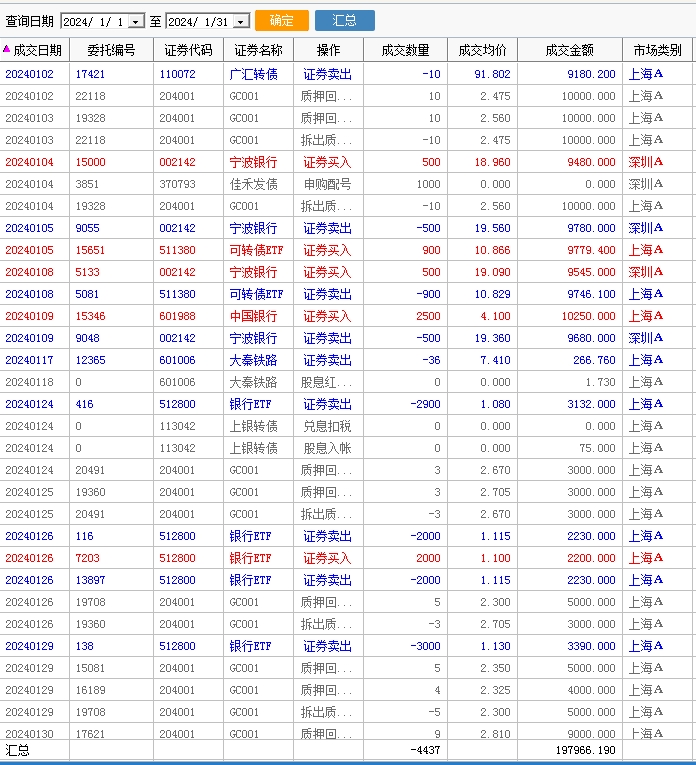Click amount 266.760 cell
The width and height of the screenshot is (696, 765).
[595, 360]
